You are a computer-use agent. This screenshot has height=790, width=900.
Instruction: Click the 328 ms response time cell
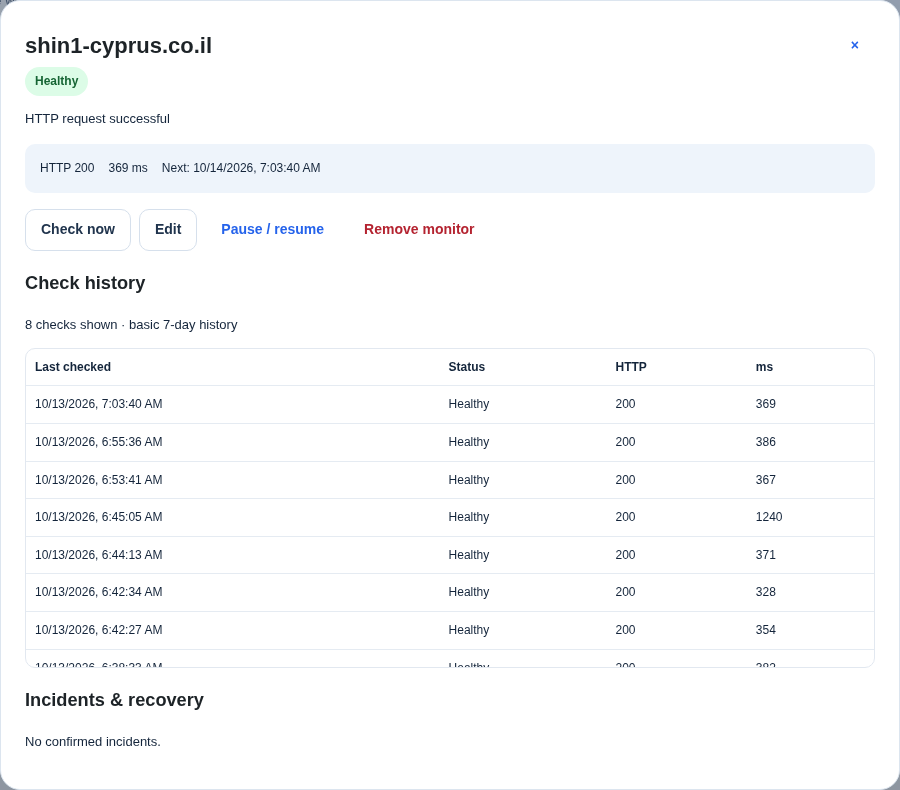tap(765, 592)
